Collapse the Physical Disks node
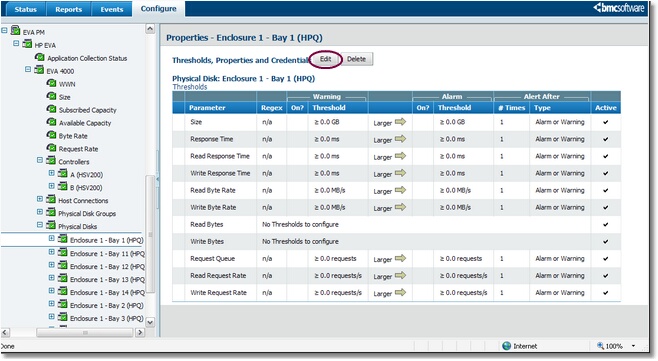The height and width of the screenshot is (361, 658). [x=40, y=225]
